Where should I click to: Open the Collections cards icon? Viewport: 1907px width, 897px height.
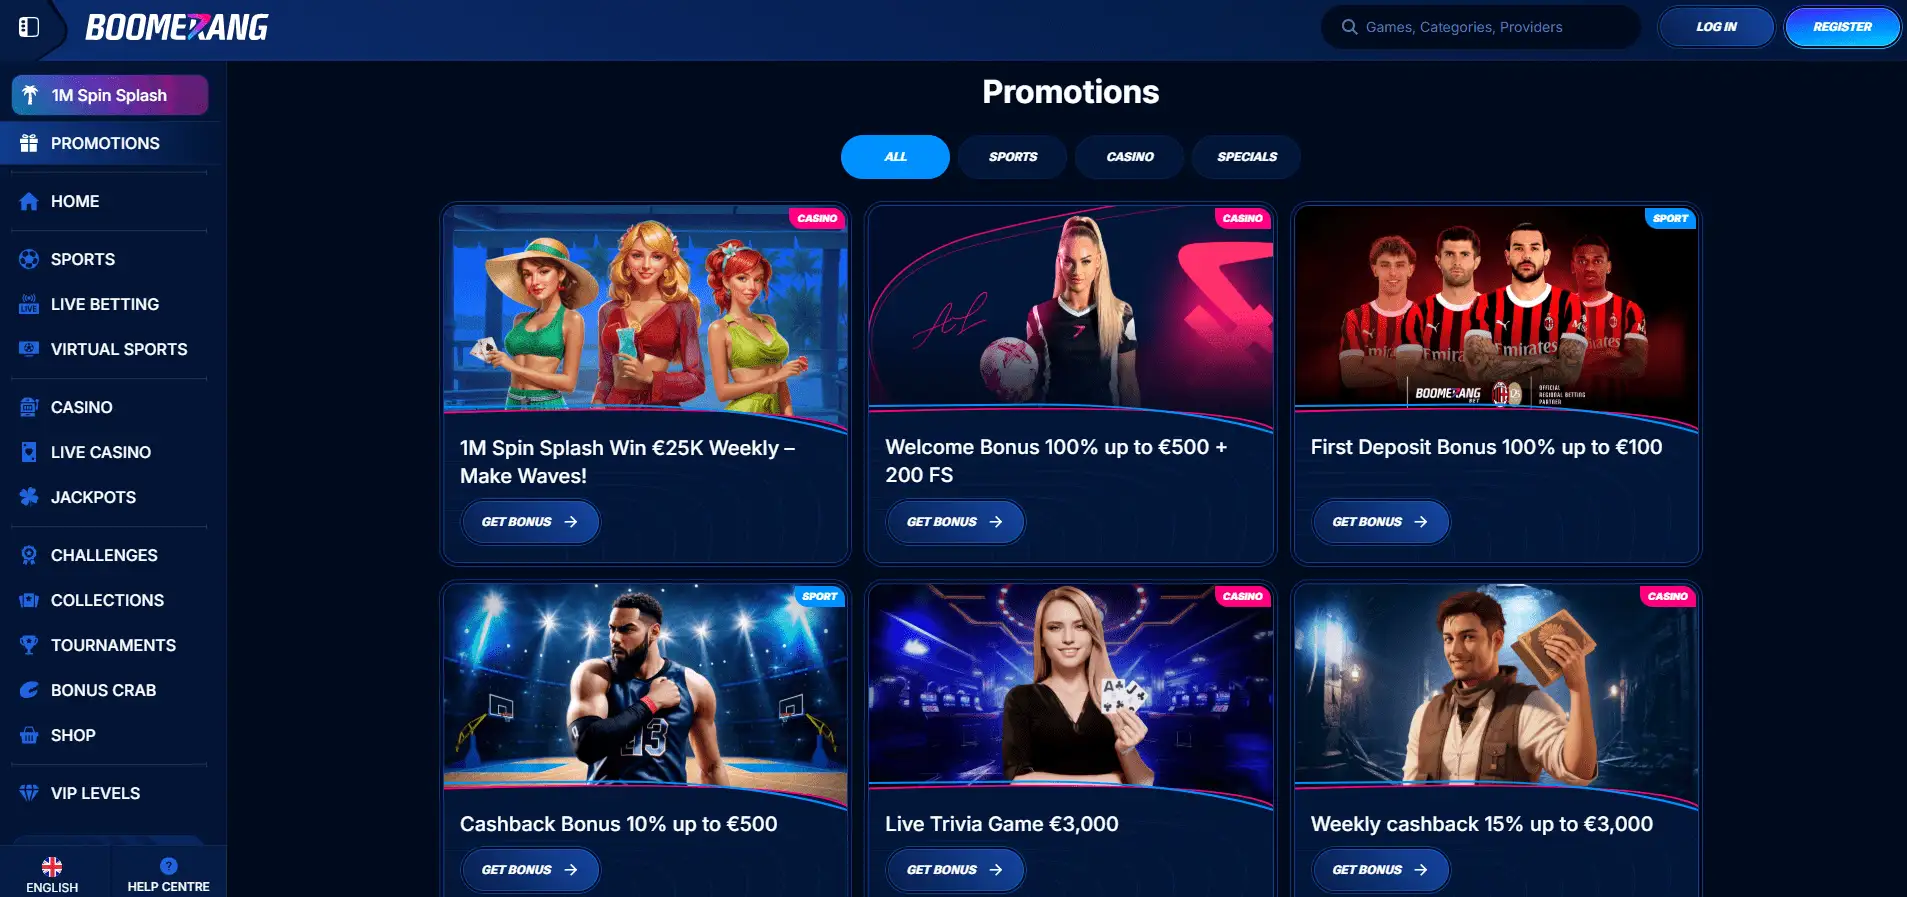(29, 600)
